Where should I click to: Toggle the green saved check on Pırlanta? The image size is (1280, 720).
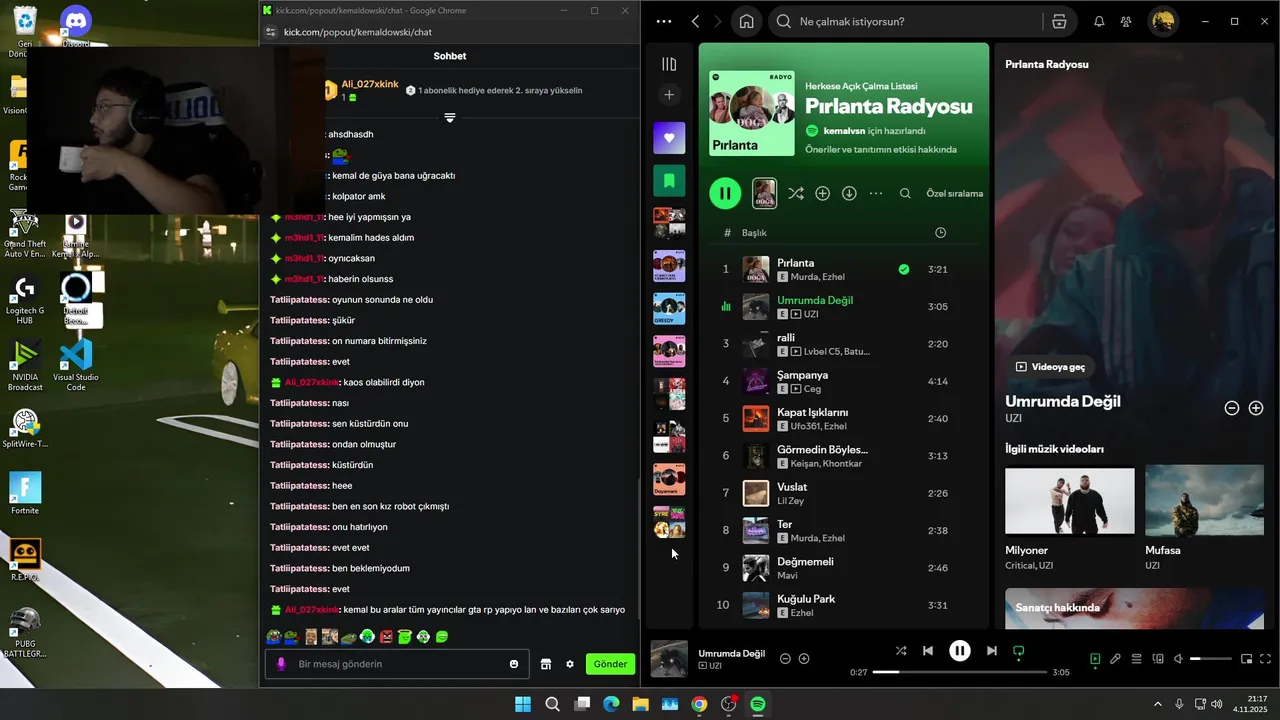(904, 269)
